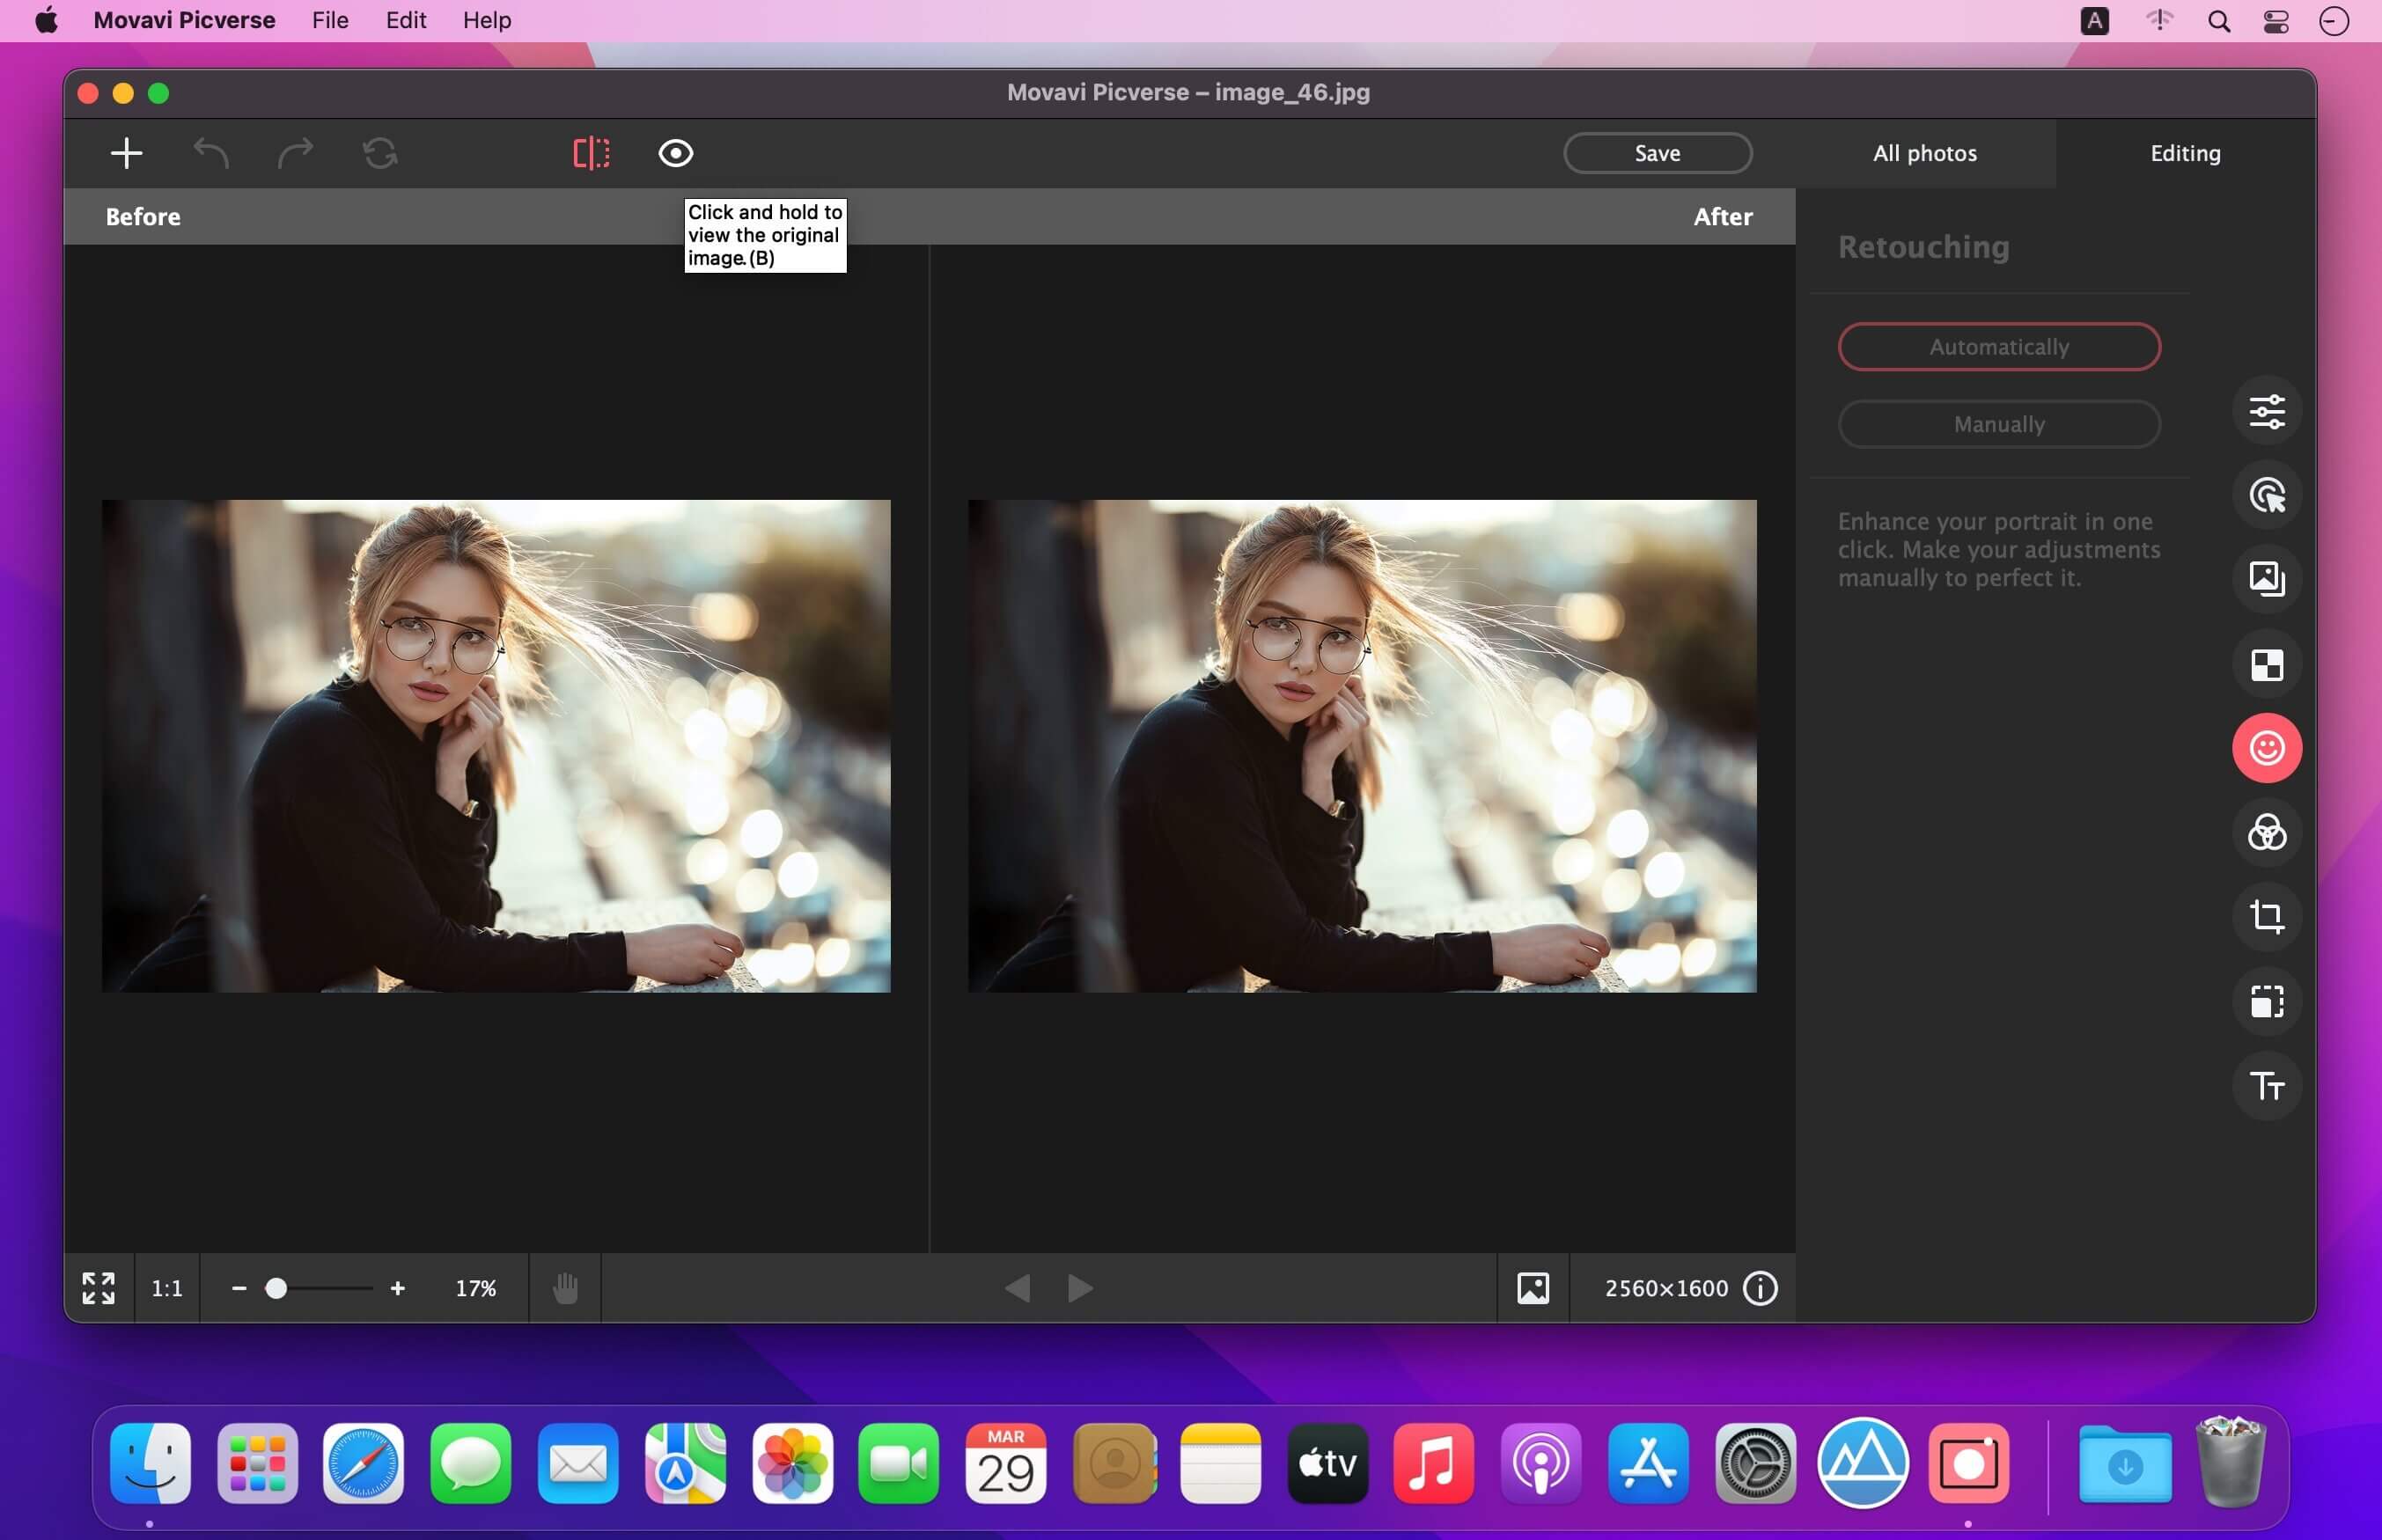Click the zoom slider handle
This screenshot has height=1540, width=2382.
[x=276, y=1288]
